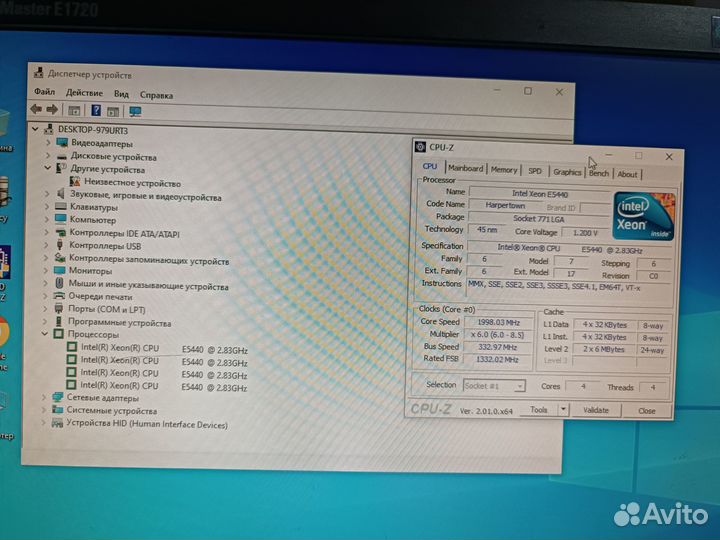Expand the Клавиатуры category
The image size is (720, 540).
tap(46, 207)
